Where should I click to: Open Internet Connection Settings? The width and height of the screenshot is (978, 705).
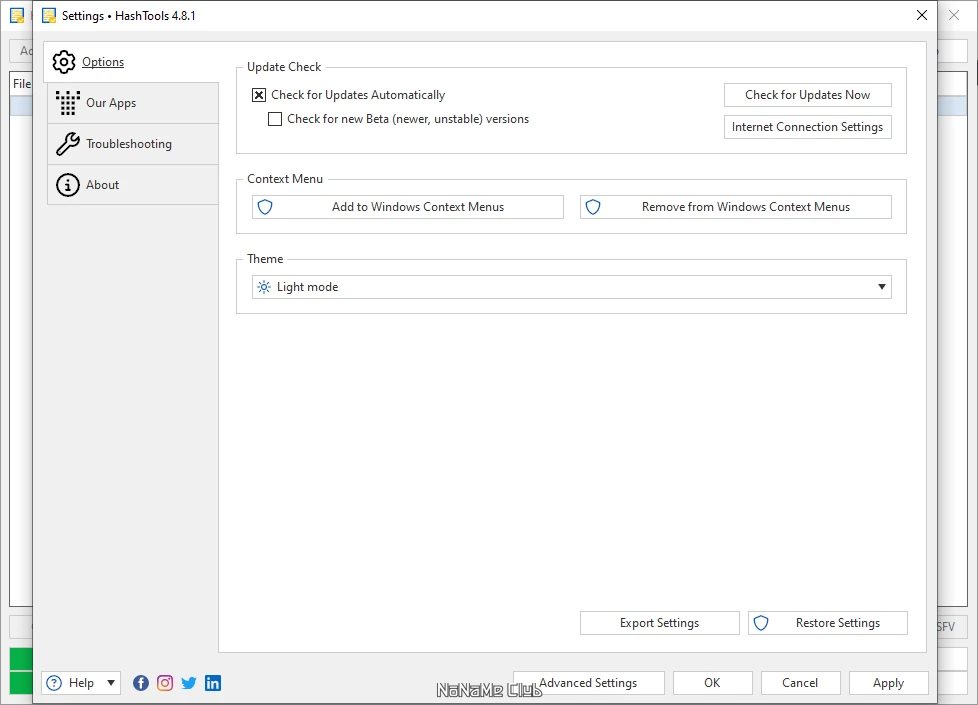tap(807, 127)
